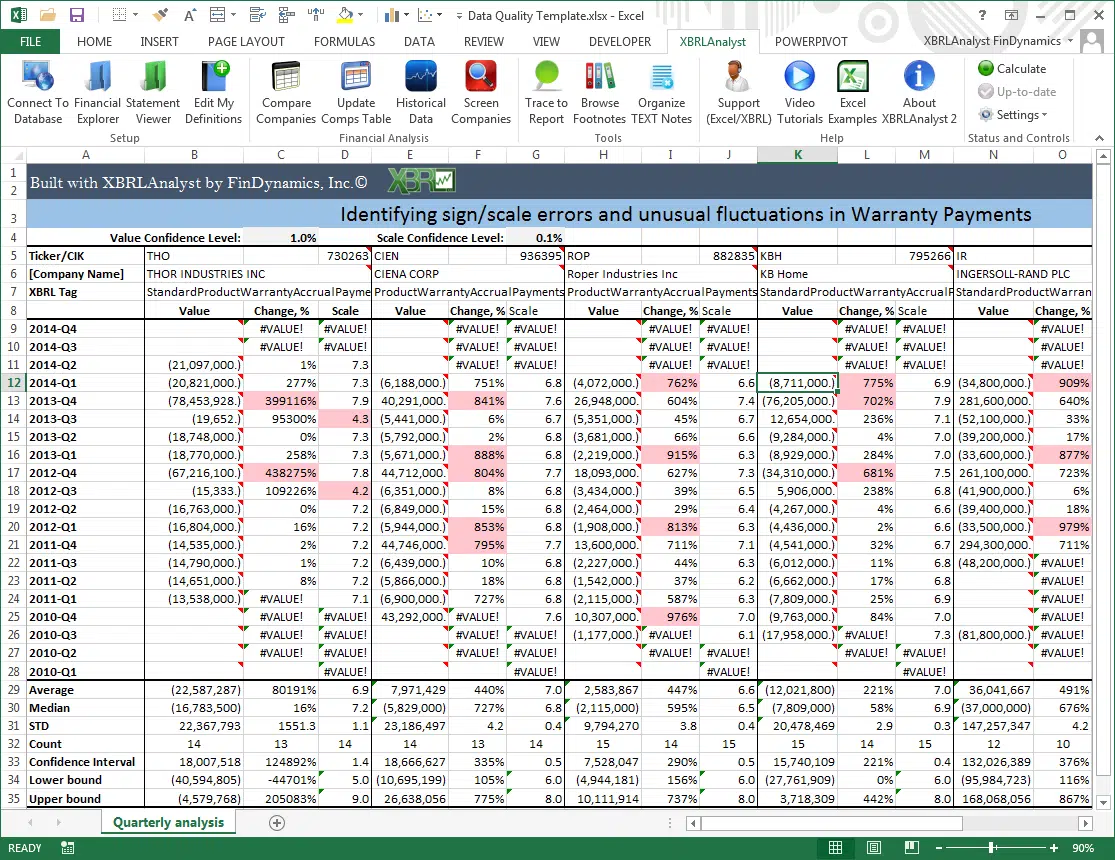1115x860 pixels.
Task: Click the Trace to Report icon
Action: point(546,78)
